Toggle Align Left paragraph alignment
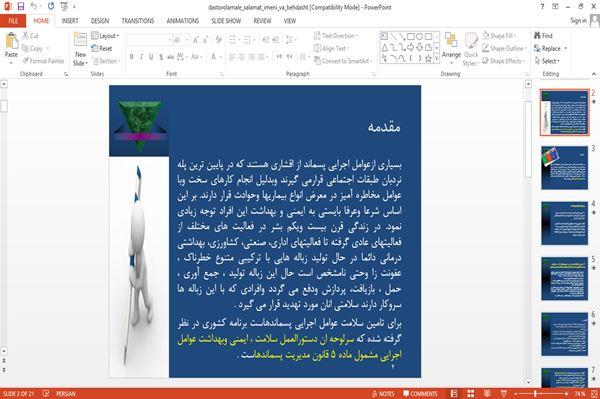Screen dimensions: 600x399 point(232,57)
